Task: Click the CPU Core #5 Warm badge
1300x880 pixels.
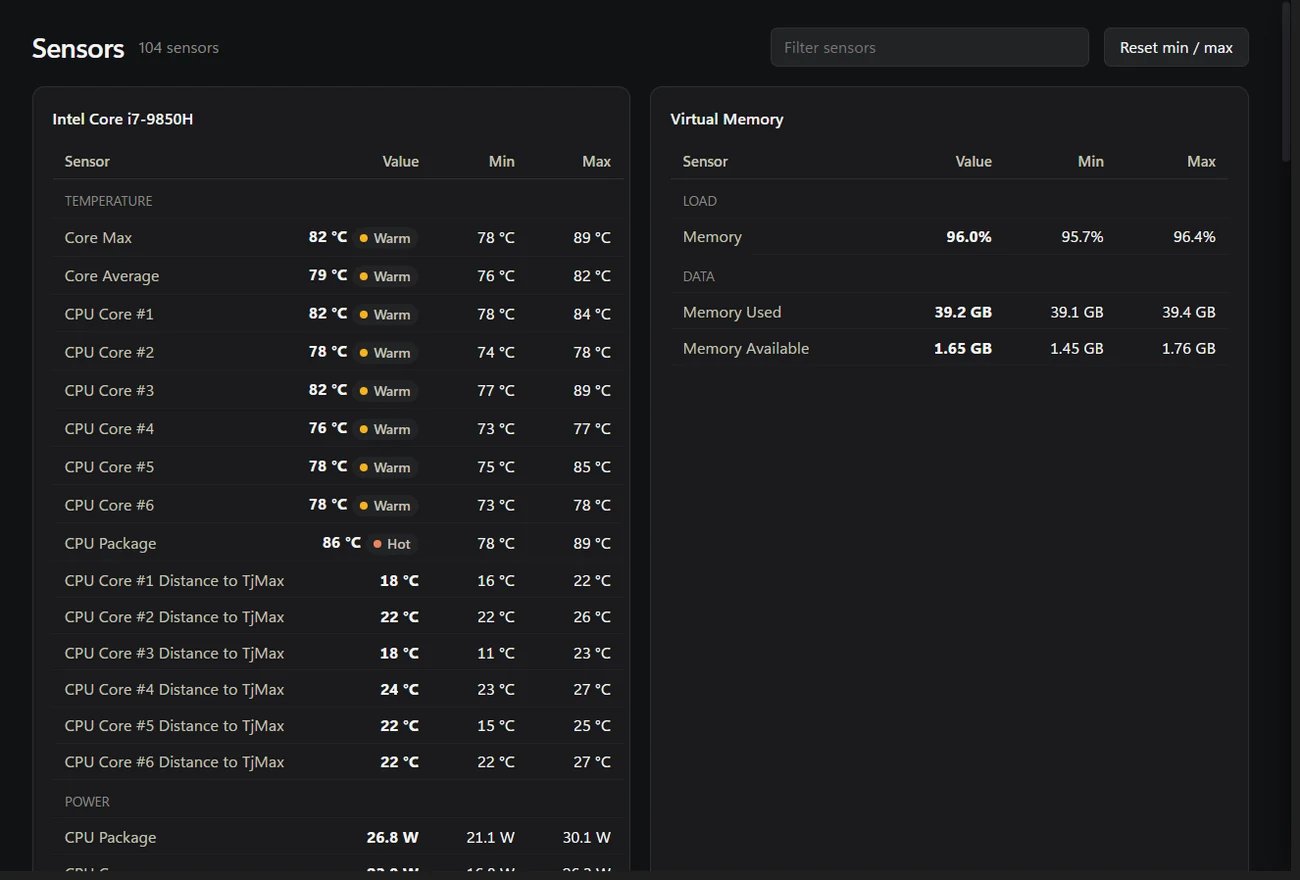Action: (x=385, y=467)
